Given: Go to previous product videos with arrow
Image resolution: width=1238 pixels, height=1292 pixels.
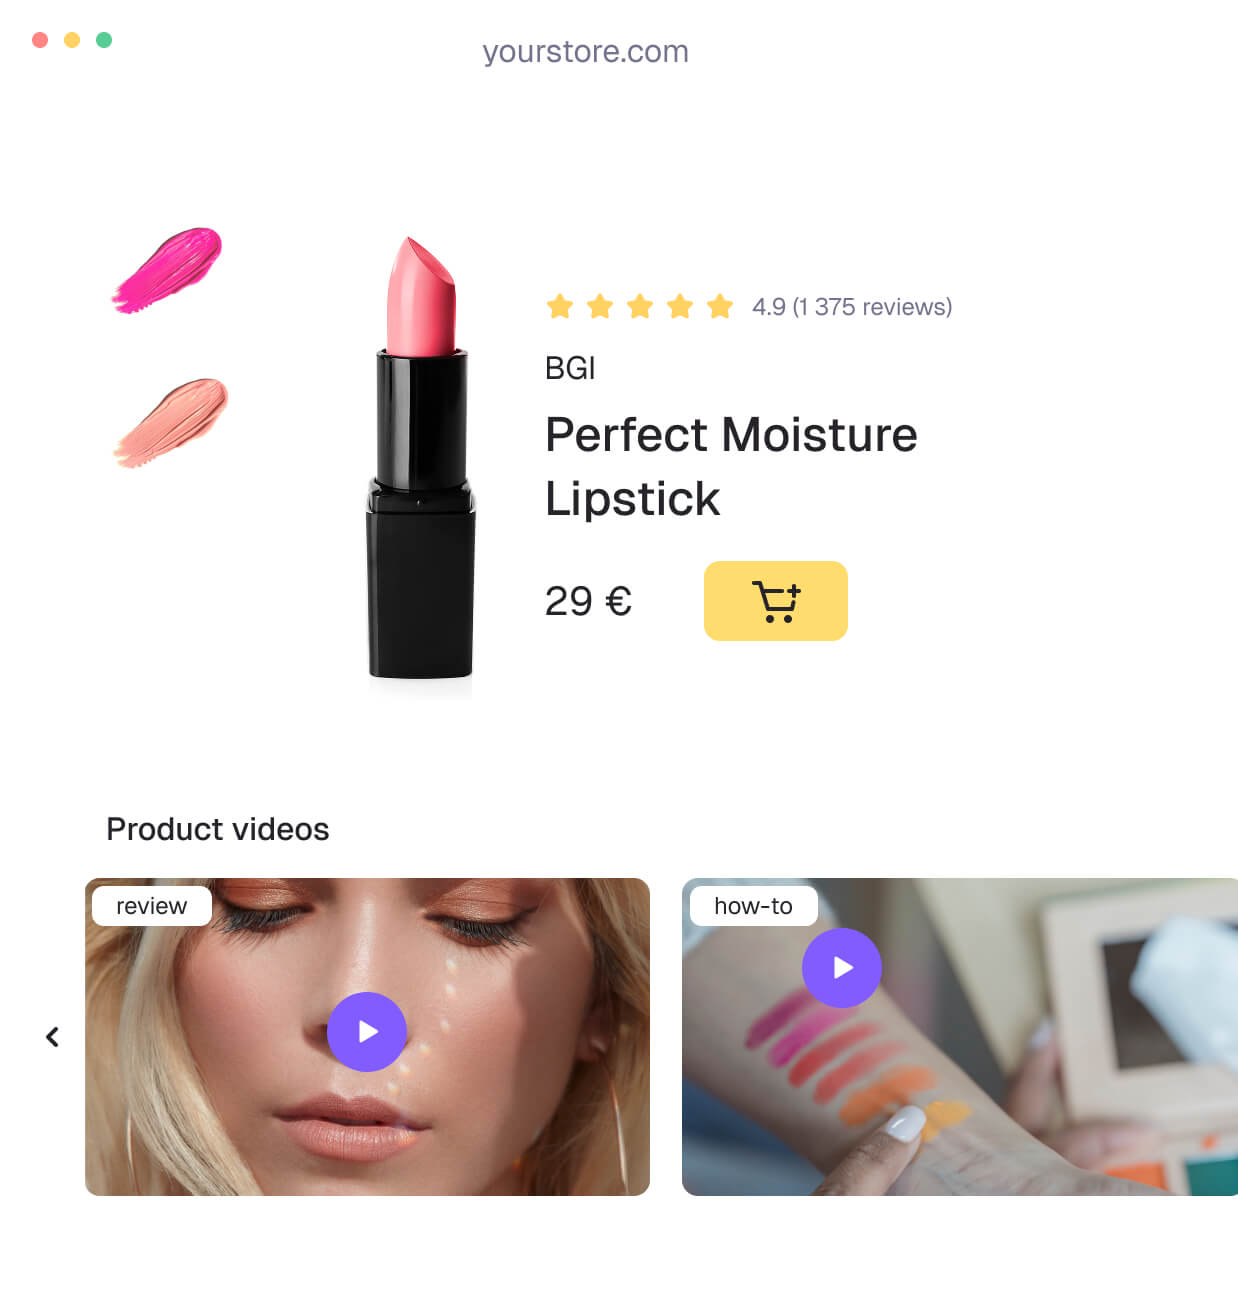Looking at the screenshot, I should tap(53, 1037).
